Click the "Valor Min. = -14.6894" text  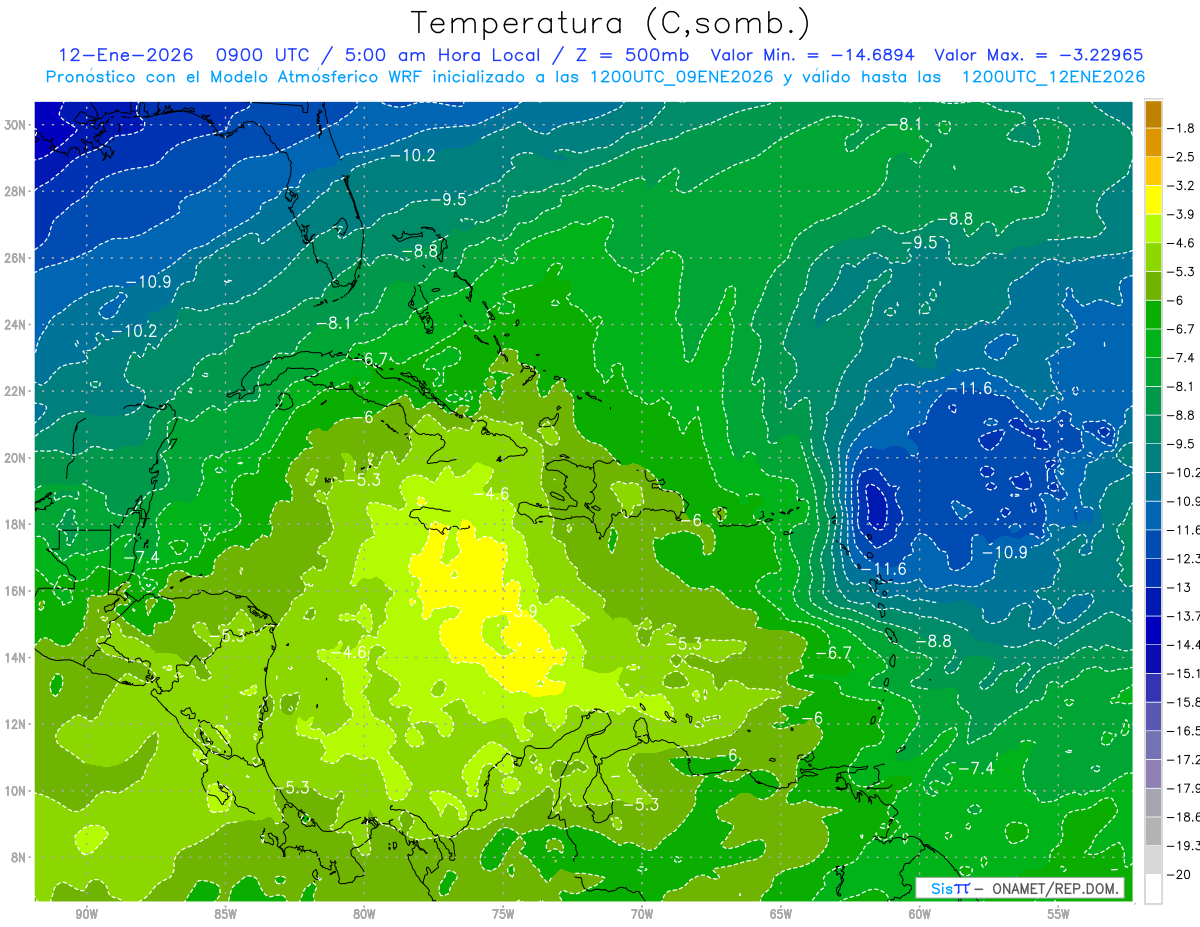[x=815, y=55]
